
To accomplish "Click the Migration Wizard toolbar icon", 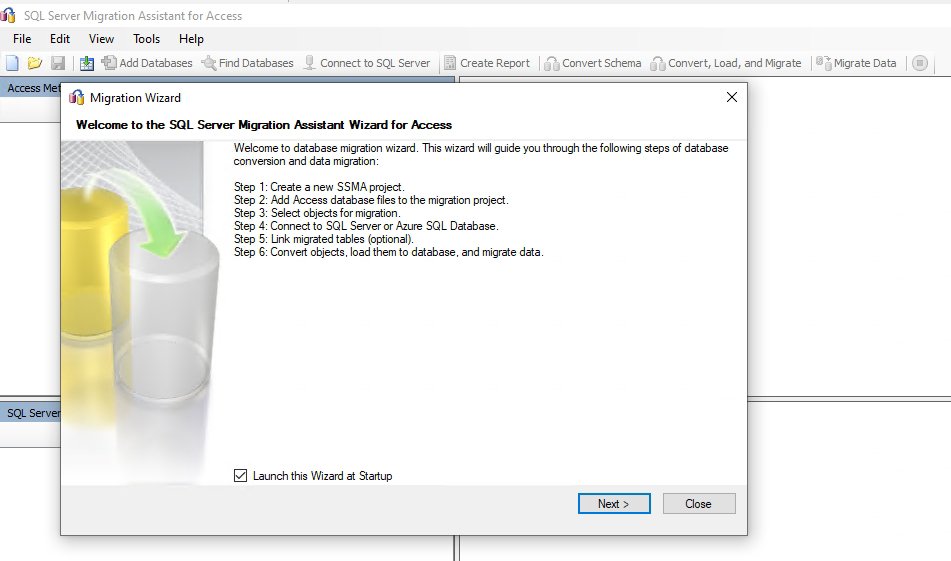I will tap(87, 63).
